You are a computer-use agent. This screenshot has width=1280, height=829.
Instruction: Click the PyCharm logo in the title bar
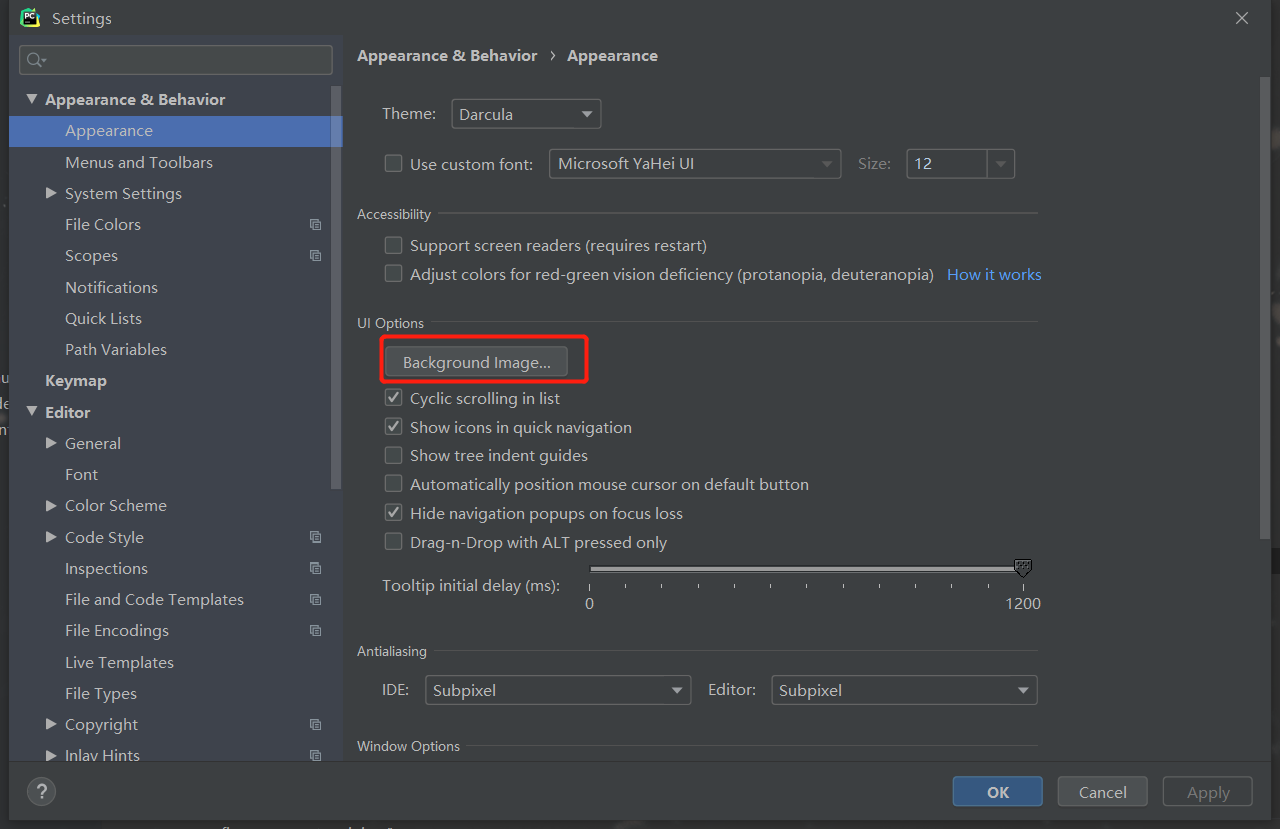click(x=29, y=17)
